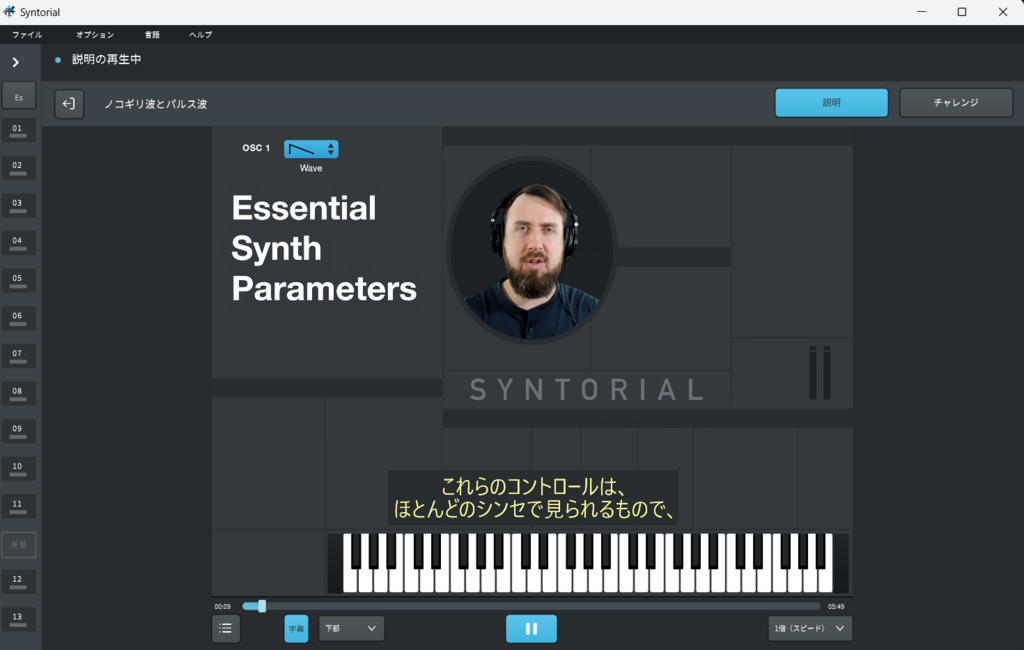The width and height of the screenshot is (1024, 650).
Task: Open the ヘルプ menu
Action: (x=200, y=35)
